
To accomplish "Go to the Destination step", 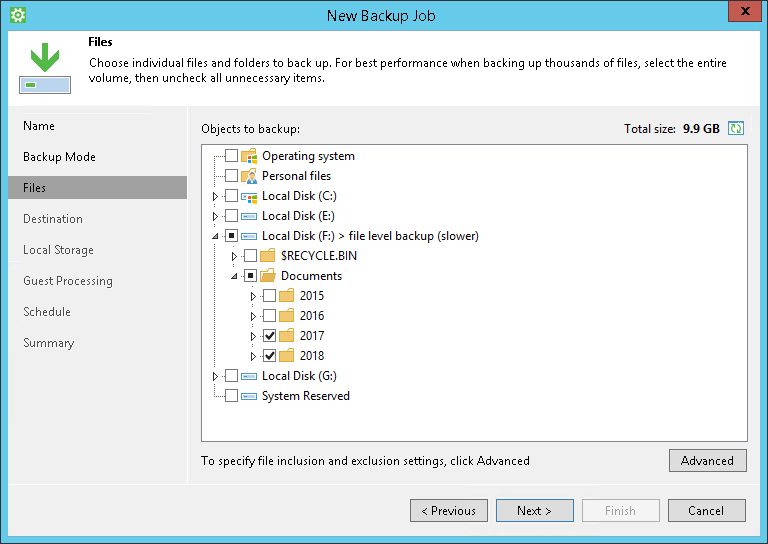I will 97,219.
